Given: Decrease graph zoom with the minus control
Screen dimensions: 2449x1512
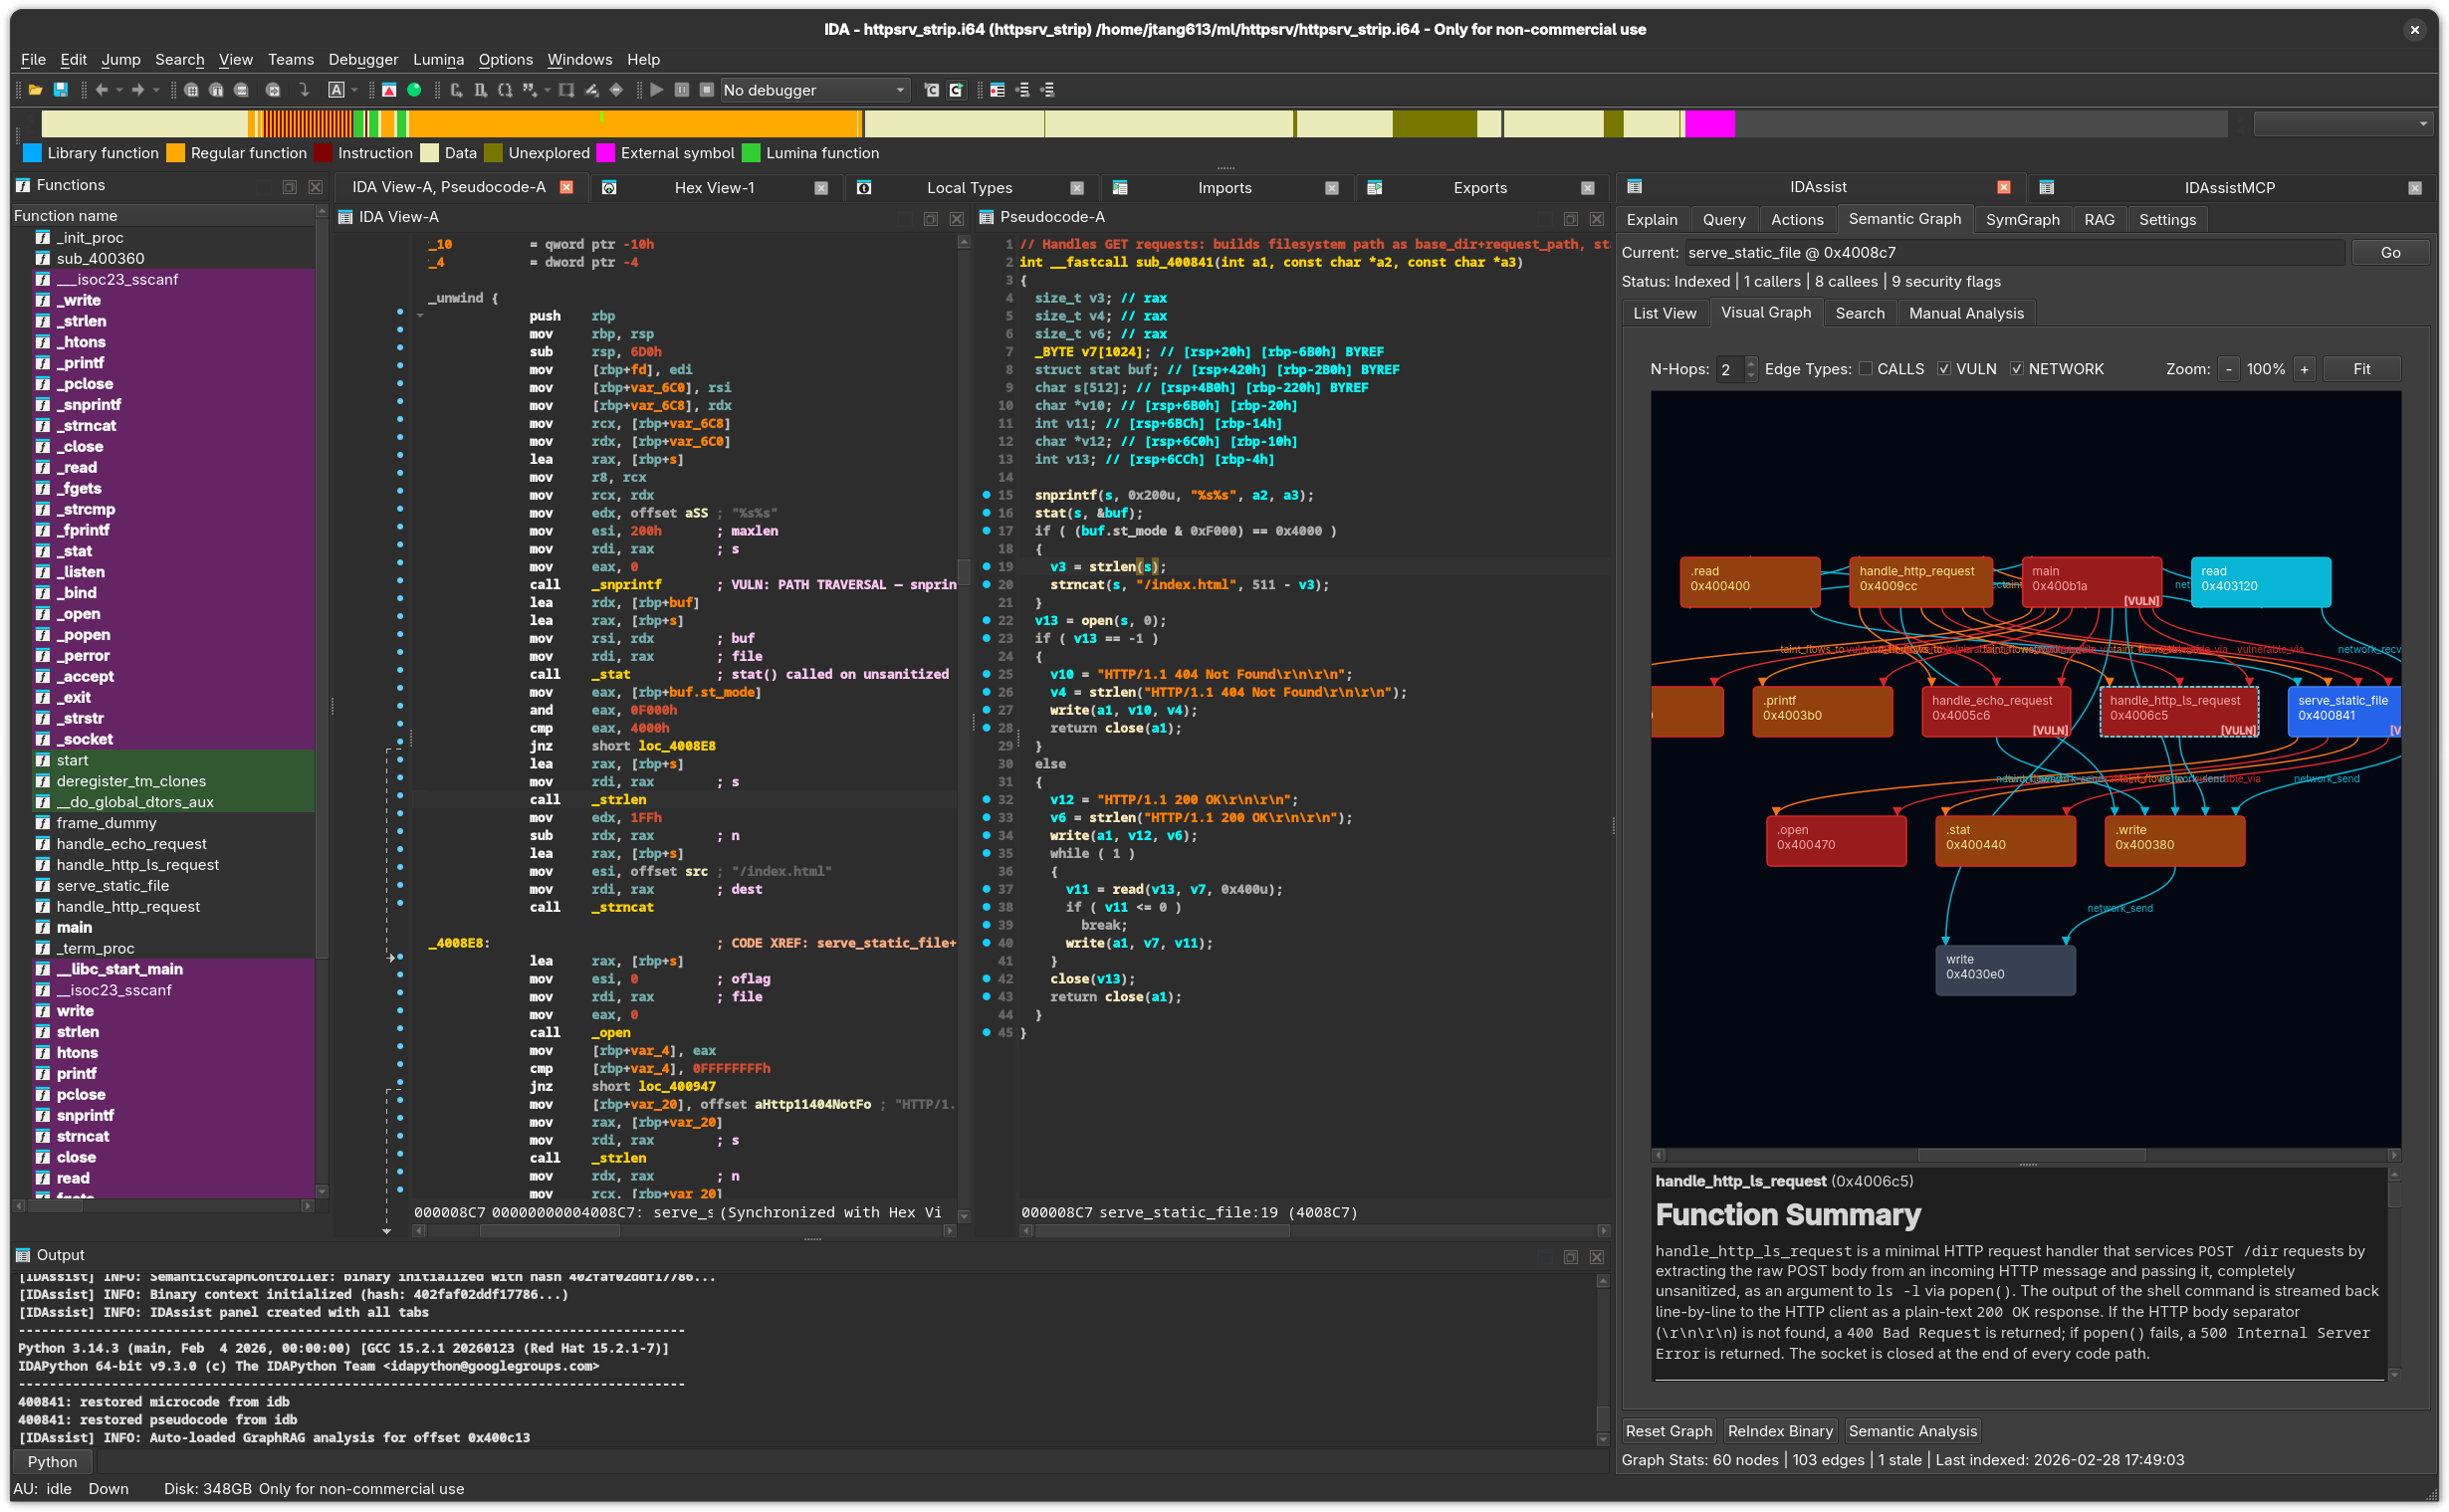Looking at the screenshot, I should 2228,368.
